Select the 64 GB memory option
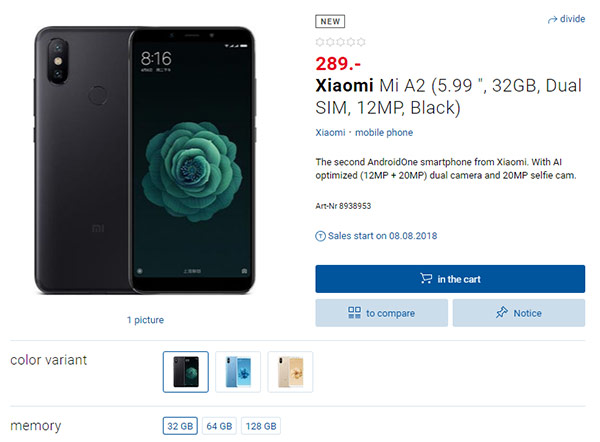The height and width of the screenshot is (442, 600). coord(219,426)
